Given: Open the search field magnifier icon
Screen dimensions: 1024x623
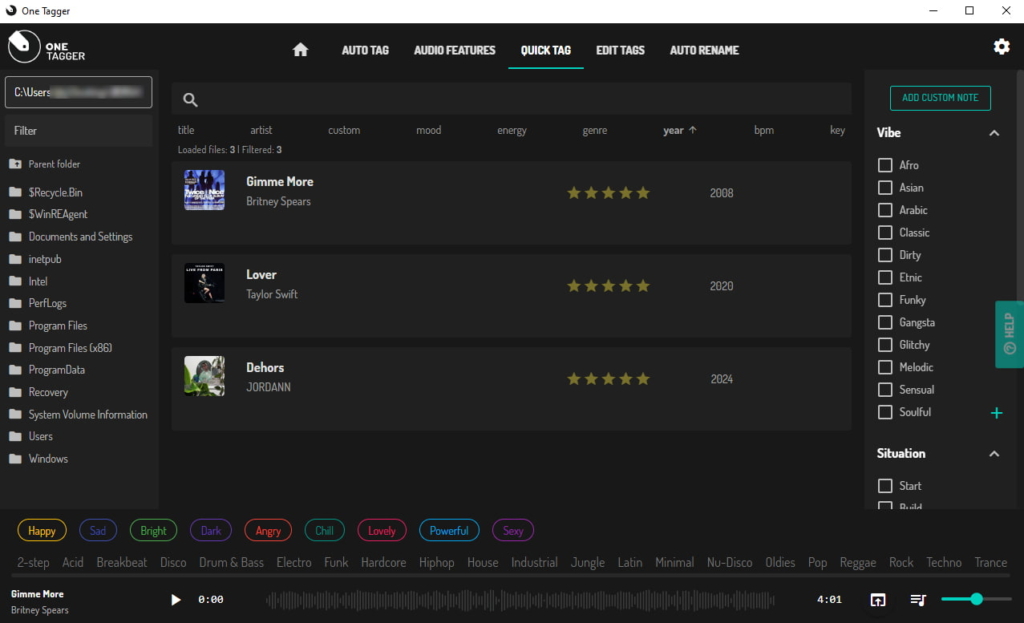Looking at the screenshot, I should tap(190, 99).
